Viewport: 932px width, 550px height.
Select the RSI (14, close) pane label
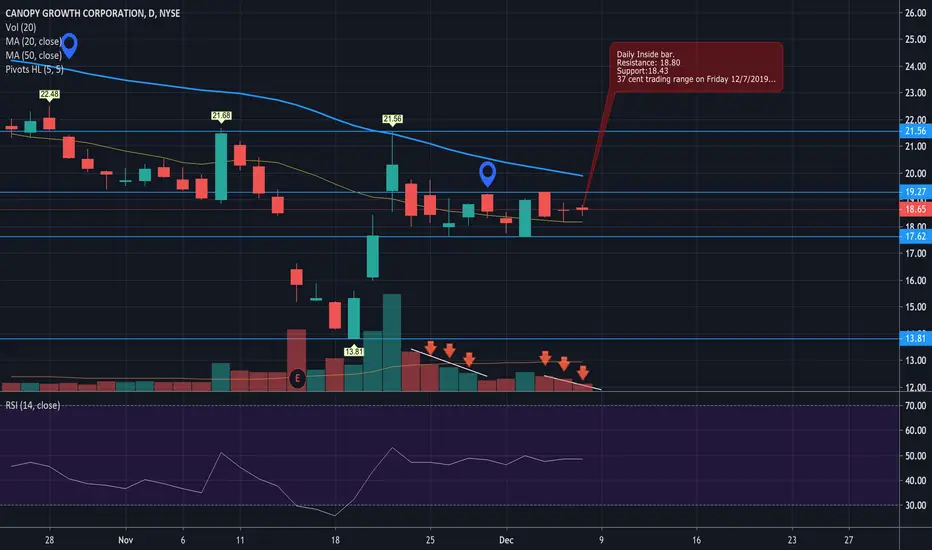(33, 406)
